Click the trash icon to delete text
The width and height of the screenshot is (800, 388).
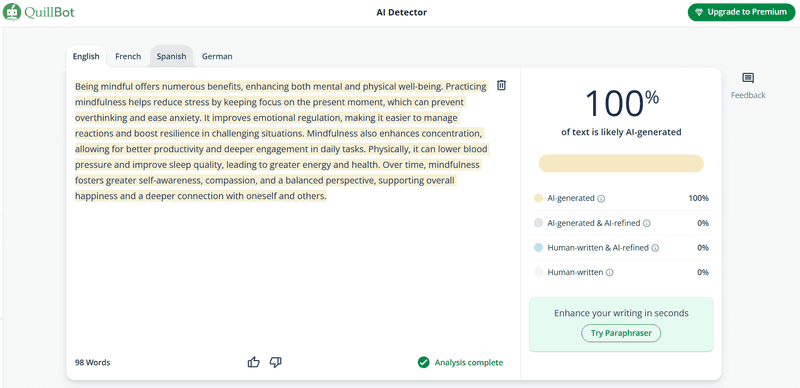(x=502, y=85)
